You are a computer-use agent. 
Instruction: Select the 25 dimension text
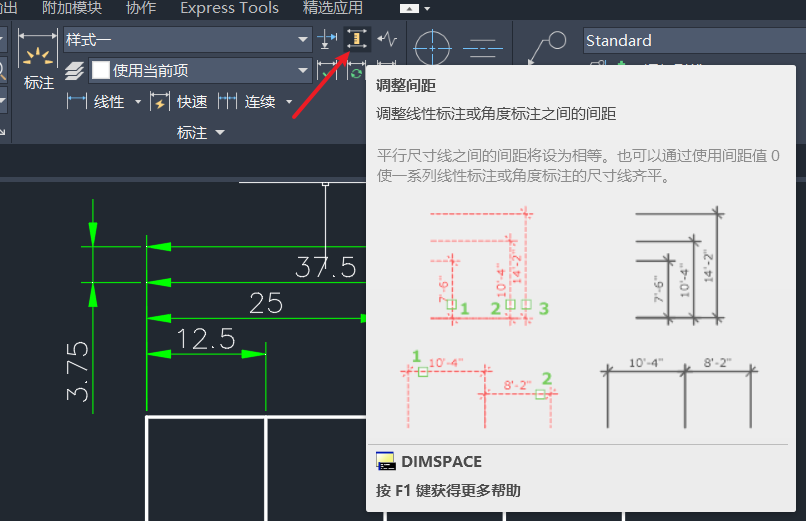coord(266,303)
